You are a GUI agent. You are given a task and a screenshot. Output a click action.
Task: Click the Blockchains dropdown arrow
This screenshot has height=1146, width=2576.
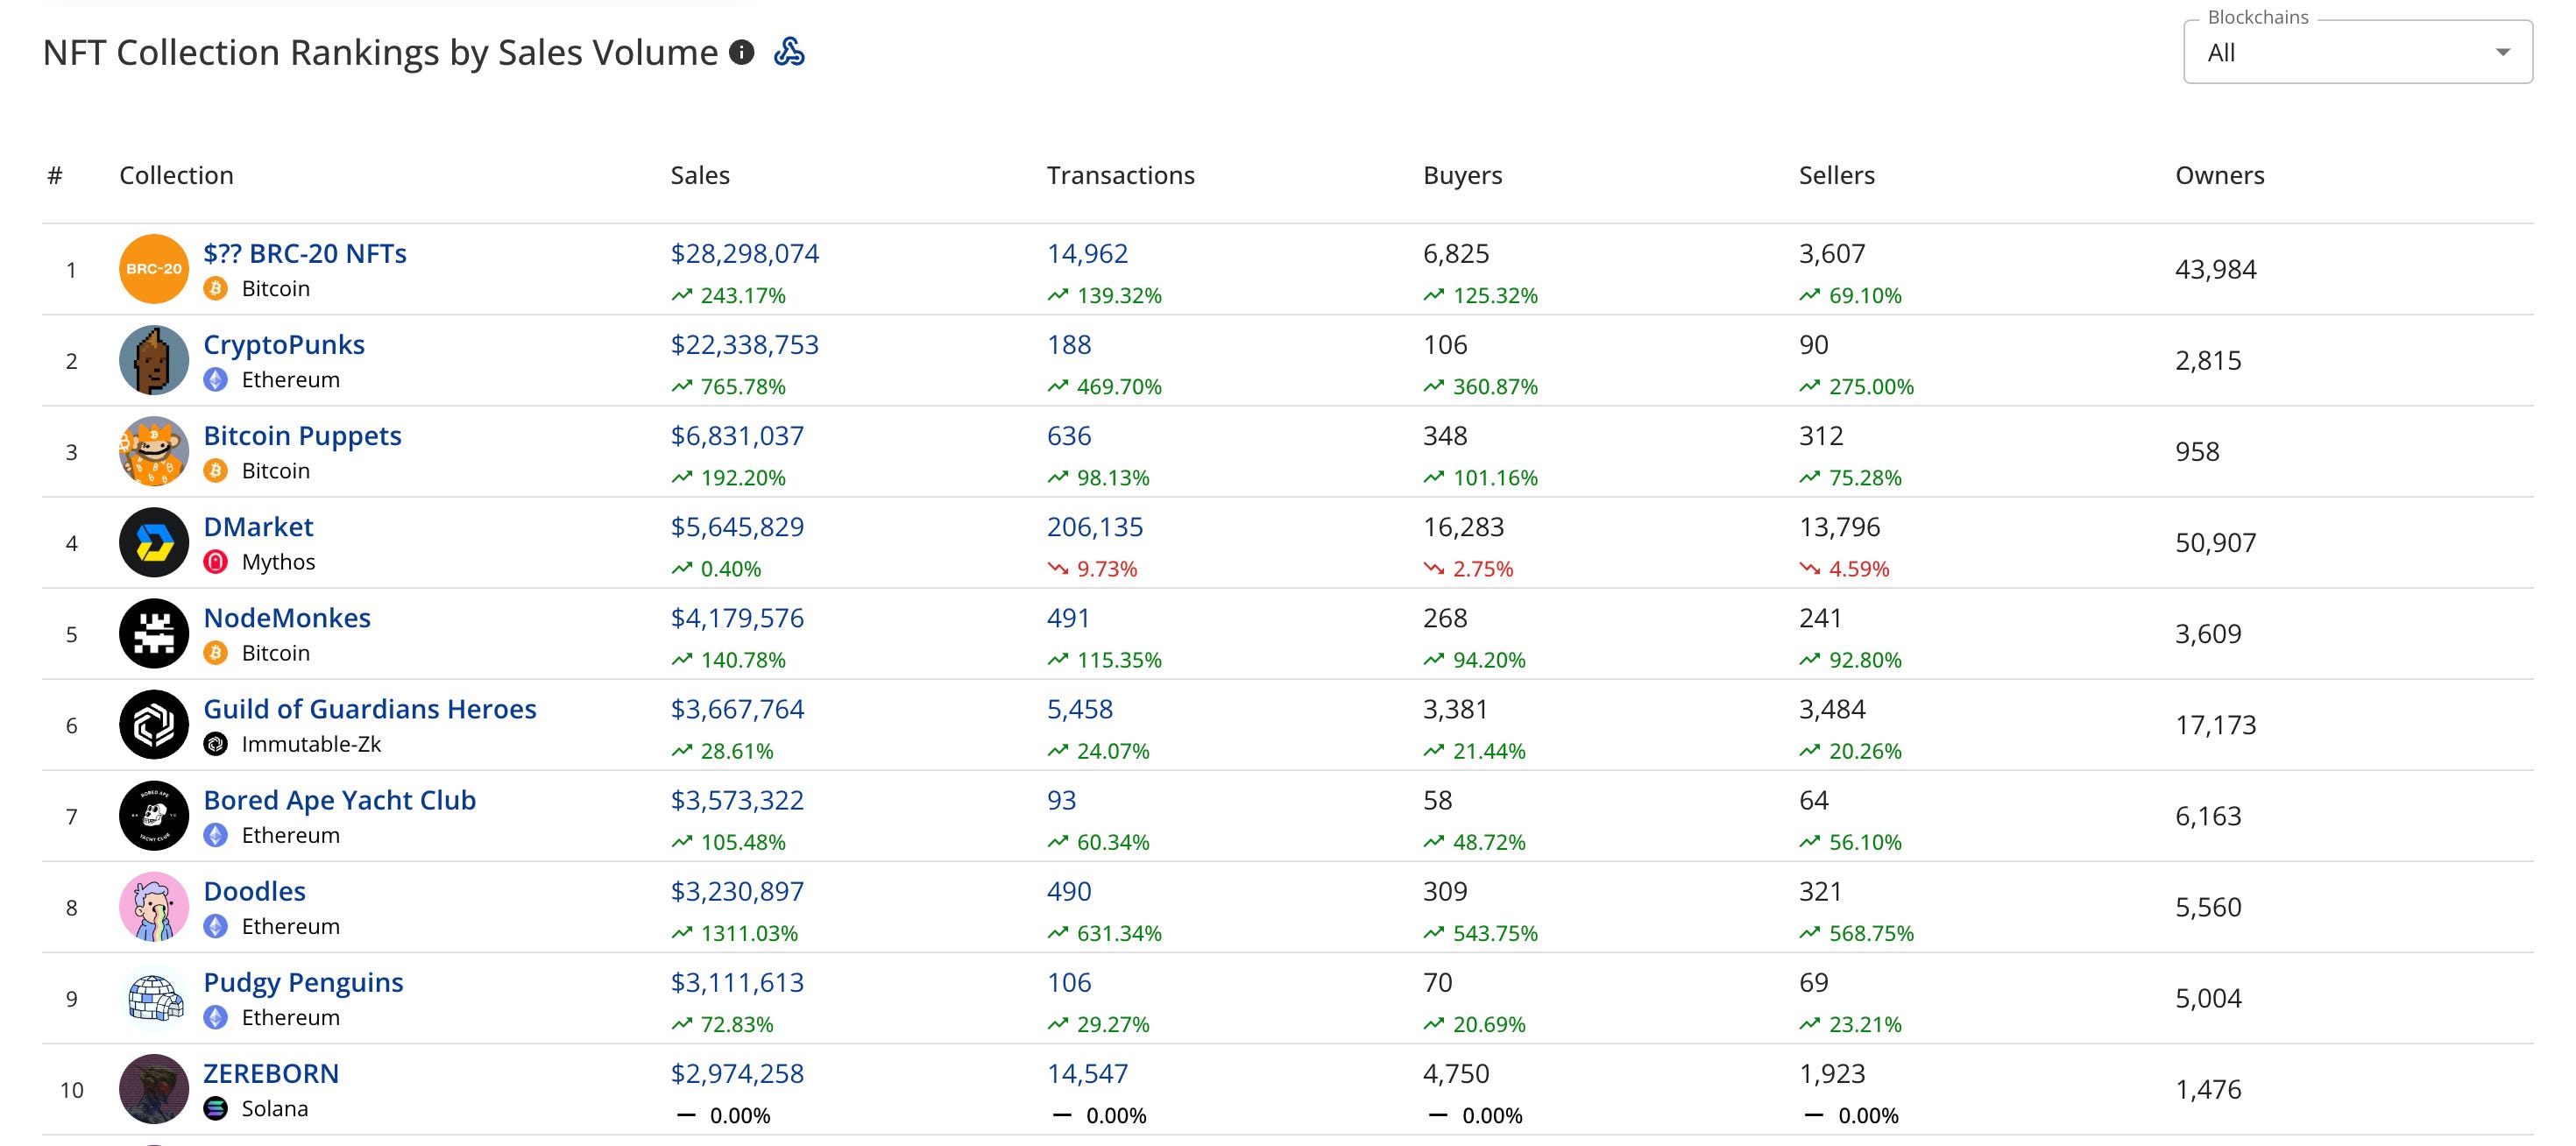click(2502, 53)
